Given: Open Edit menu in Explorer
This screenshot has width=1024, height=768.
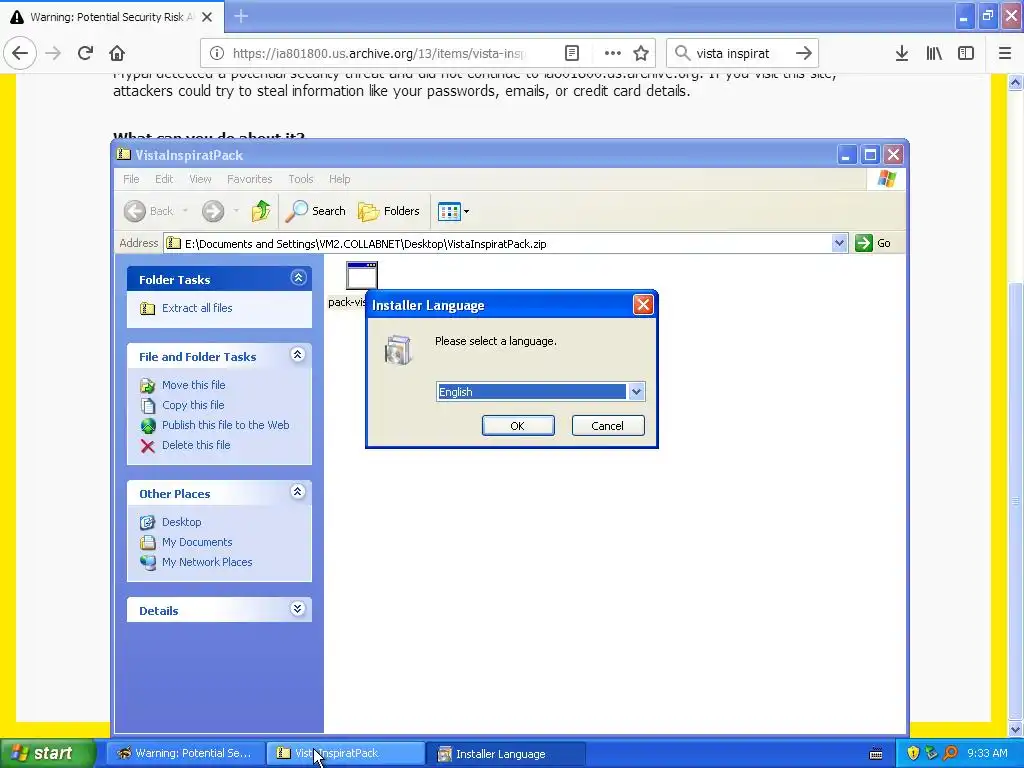Looking at the screenshot, I should (164, 179).
